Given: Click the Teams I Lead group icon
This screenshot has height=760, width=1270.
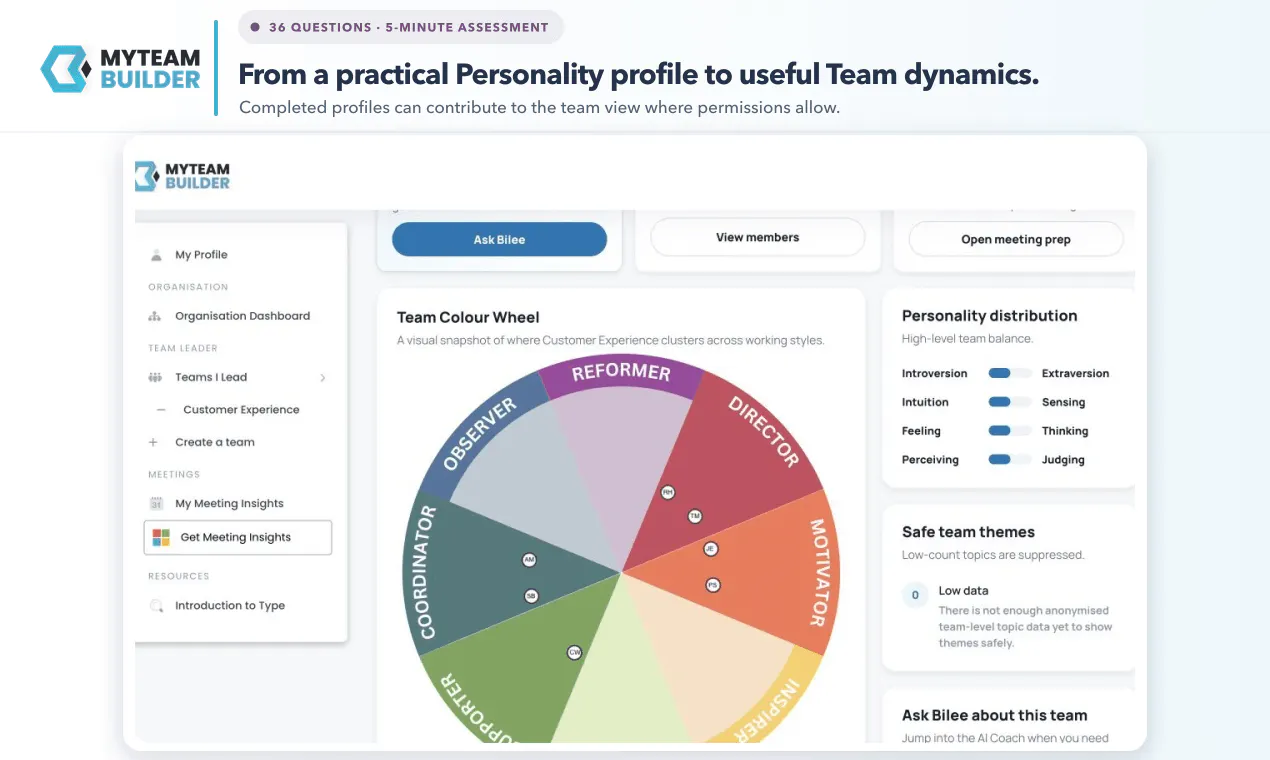Looking at the screenshot, I should click(155, 377).
